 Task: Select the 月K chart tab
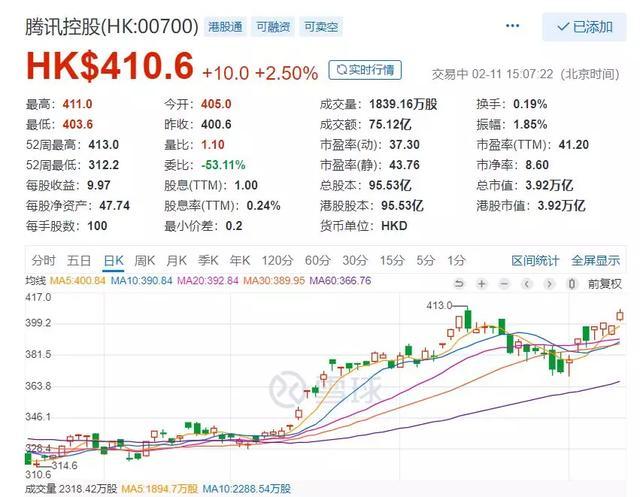pyautogui.click(x=176, y=260)
